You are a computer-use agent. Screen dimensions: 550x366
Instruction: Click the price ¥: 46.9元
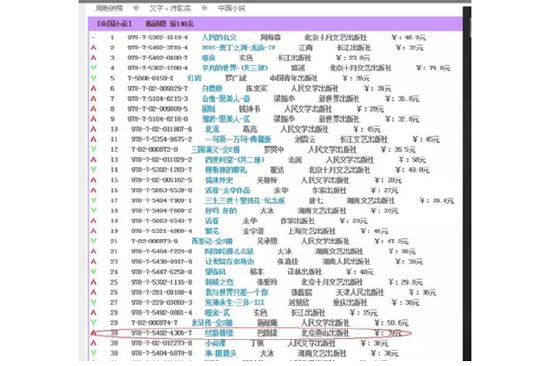click(409, 37)
